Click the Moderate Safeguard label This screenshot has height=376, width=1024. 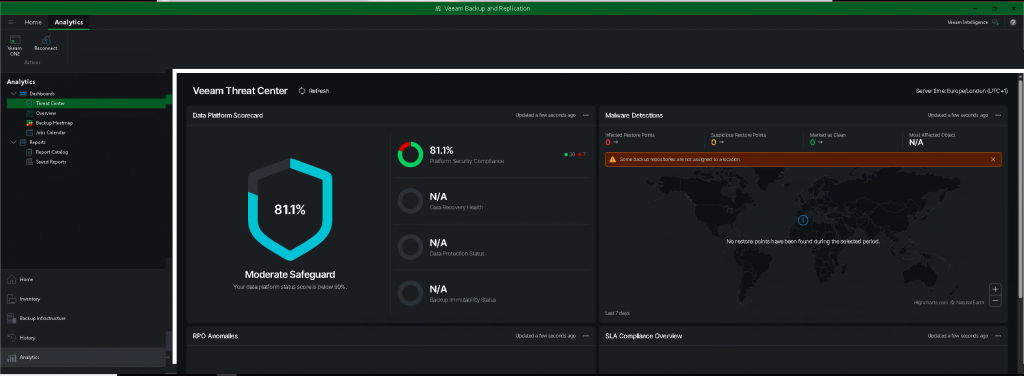[290, 275]
